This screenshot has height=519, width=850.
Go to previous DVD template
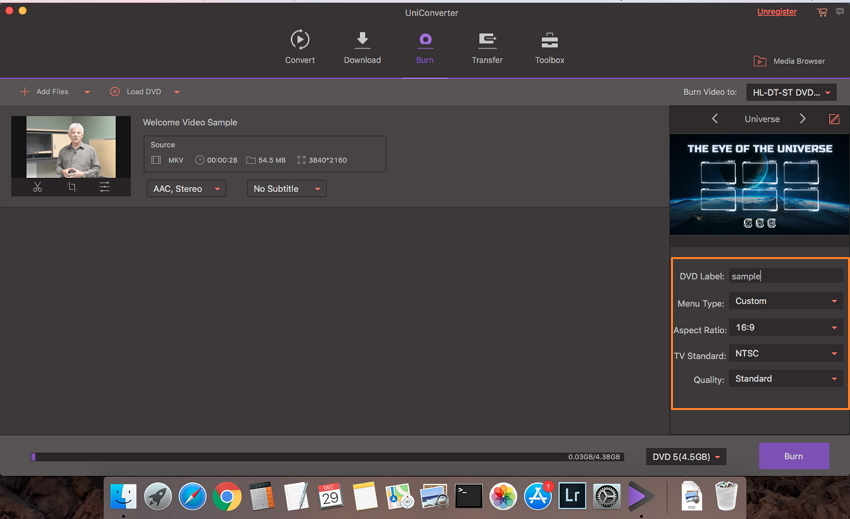pyautogui.click(x=715, y=119)
